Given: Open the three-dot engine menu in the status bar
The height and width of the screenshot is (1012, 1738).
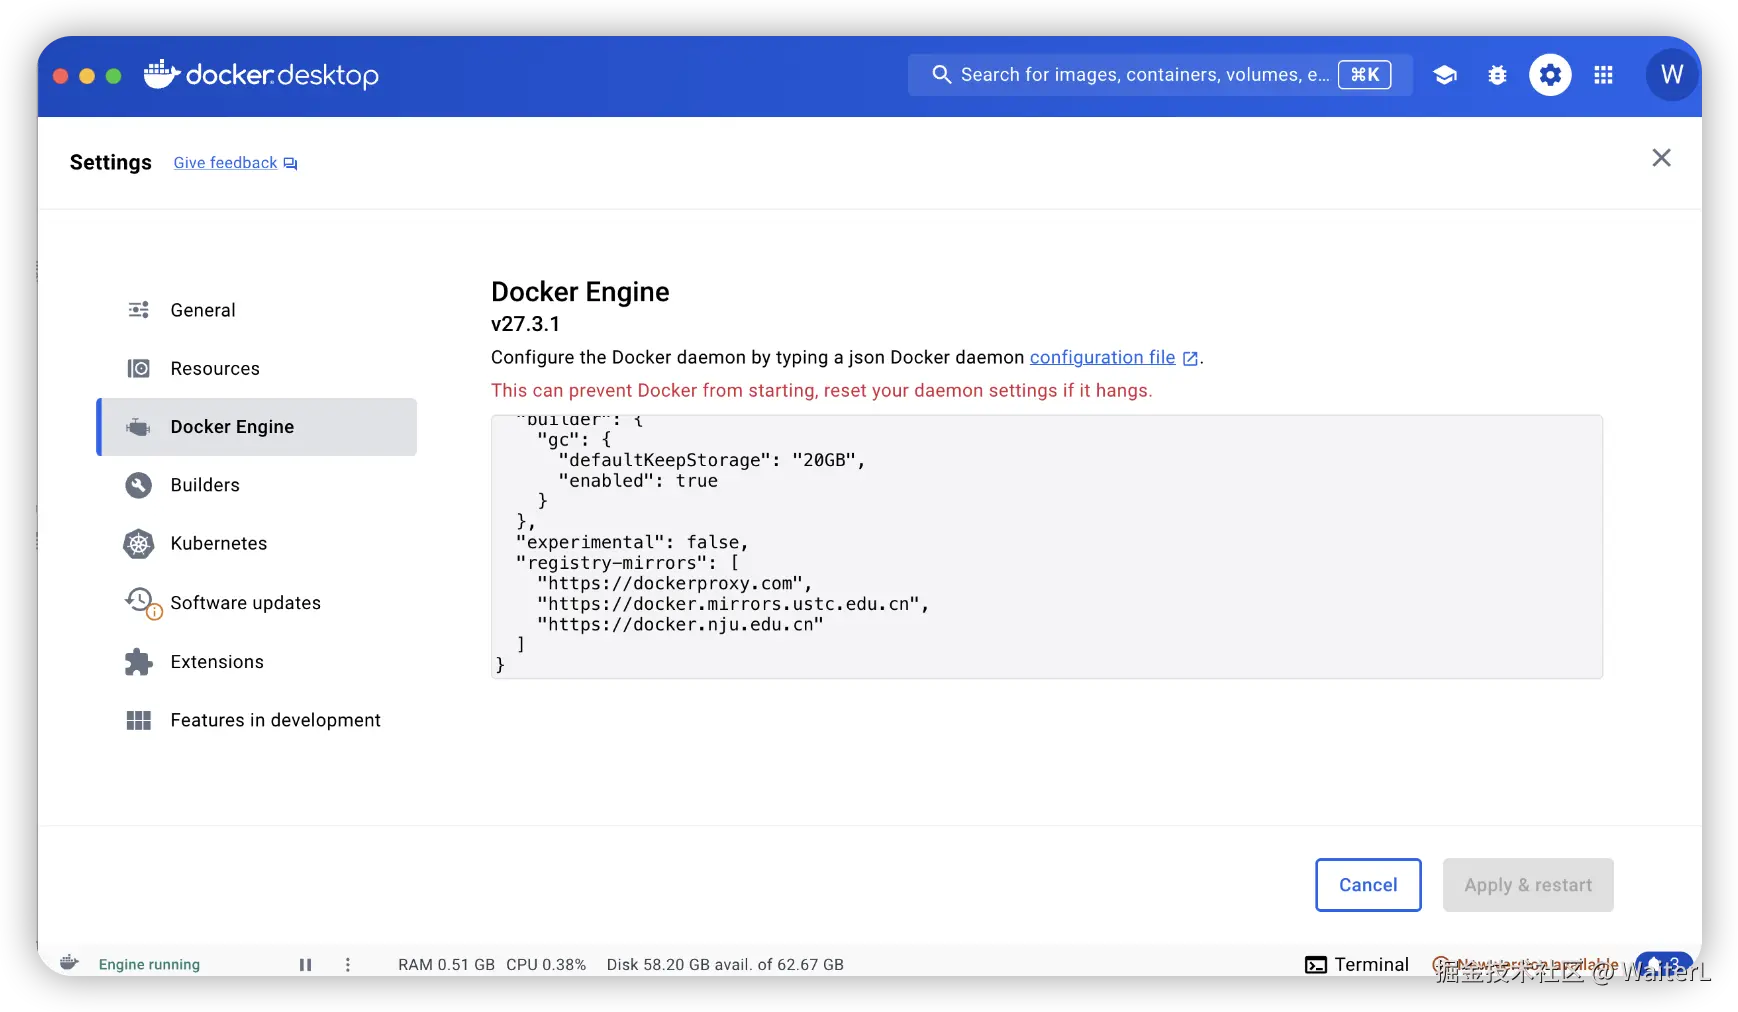Looking at the screenshot, I should pyautogui.click(x=348, y=965).
